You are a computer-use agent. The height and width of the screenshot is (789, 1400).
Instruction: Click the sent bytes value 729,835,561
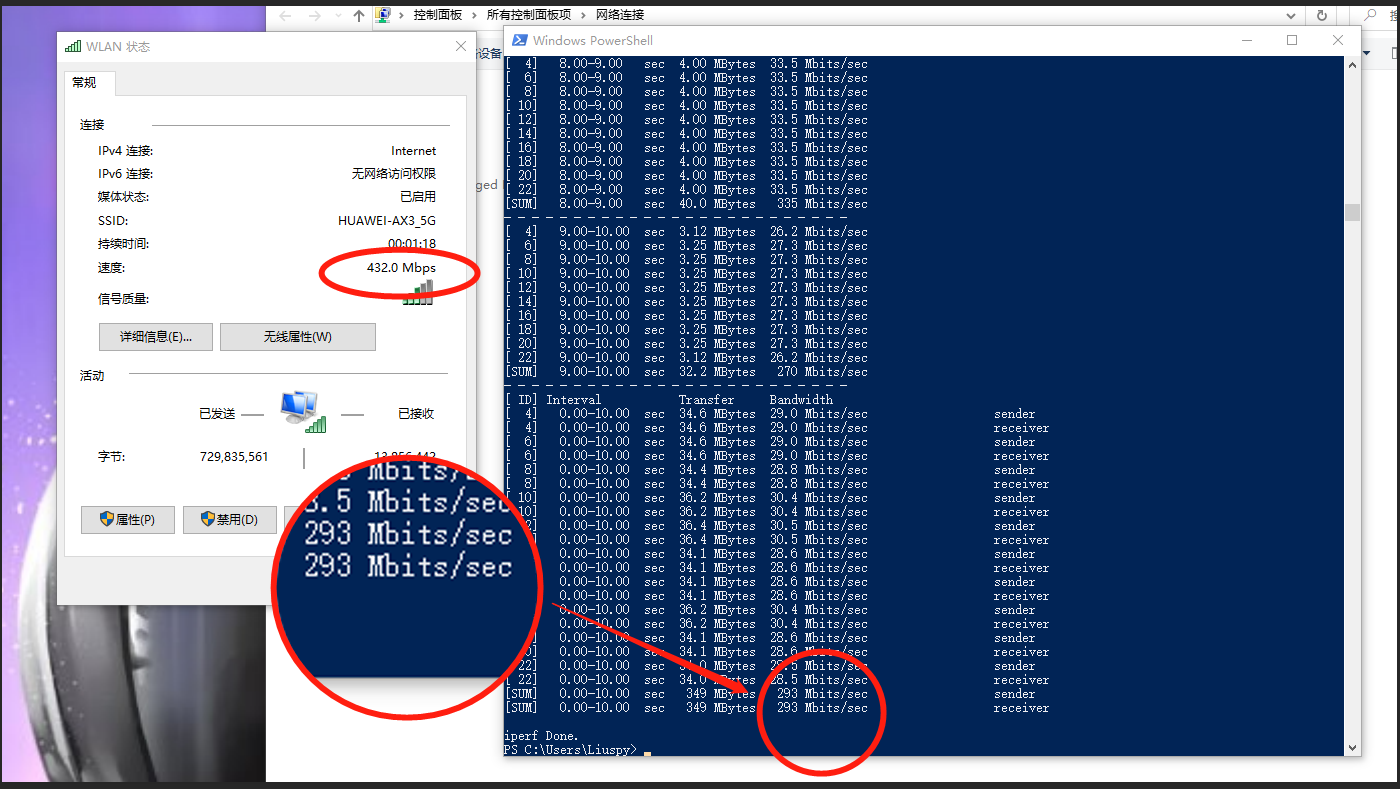[x=234, y=457]
